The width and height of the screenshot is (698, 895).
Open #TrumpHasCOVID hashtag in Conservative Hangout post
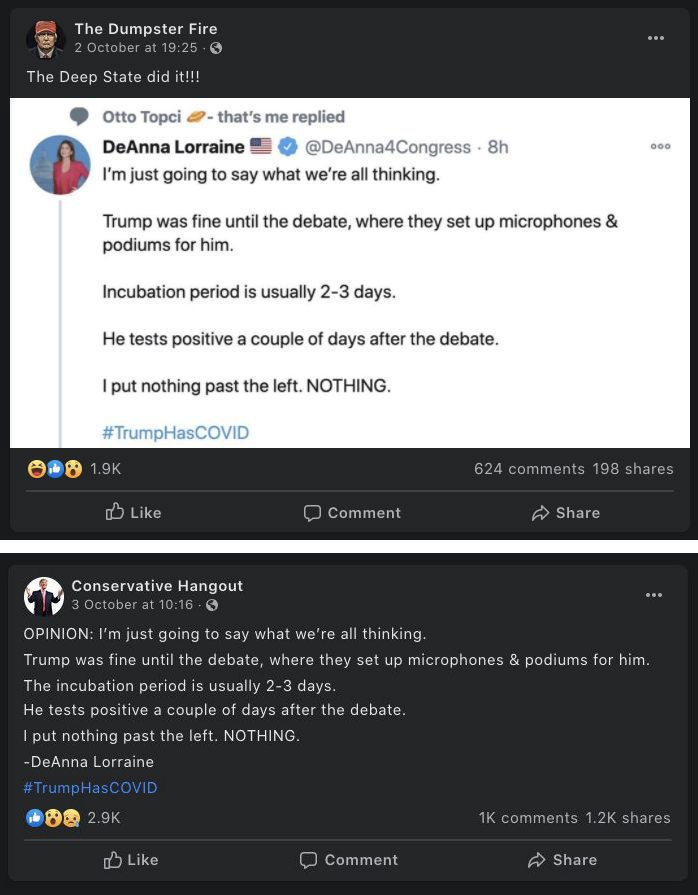(90, 788)
